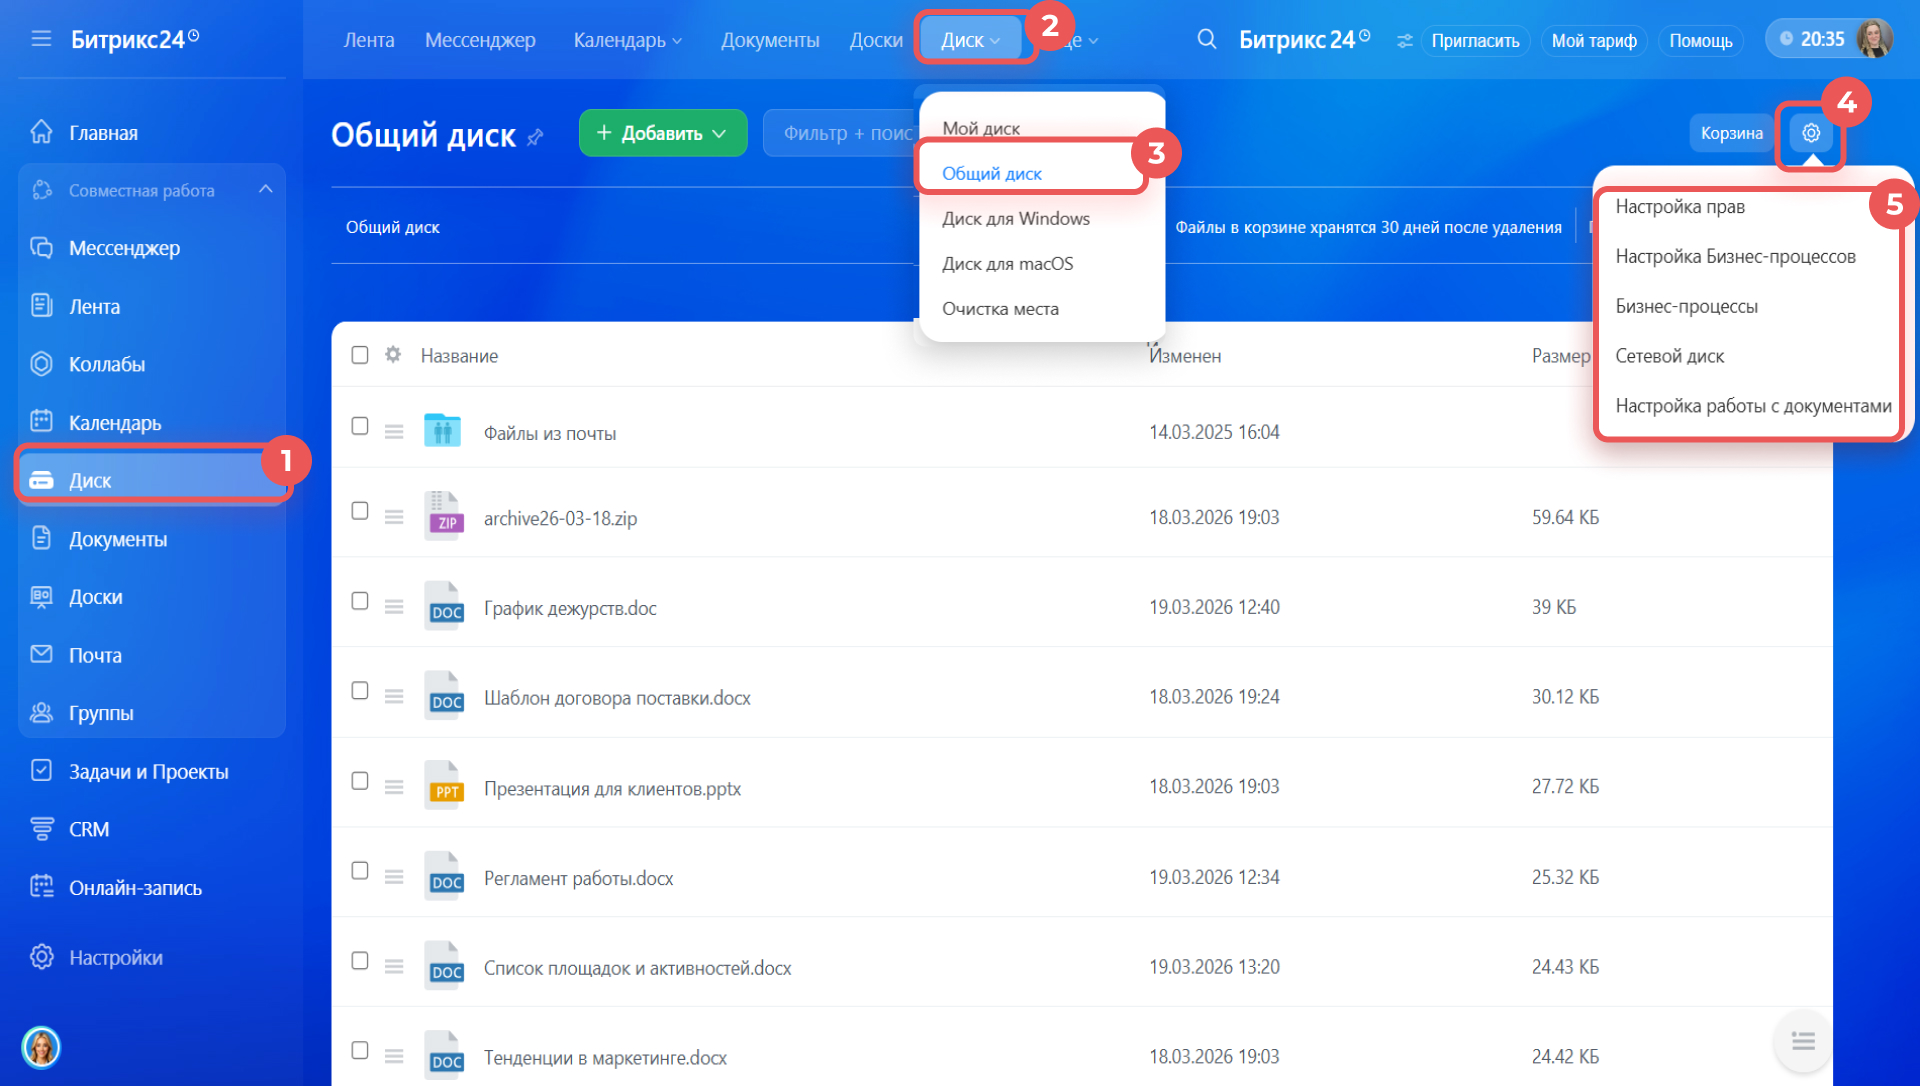Click the archive26-03-18.zip file icon

click(443, 517)
